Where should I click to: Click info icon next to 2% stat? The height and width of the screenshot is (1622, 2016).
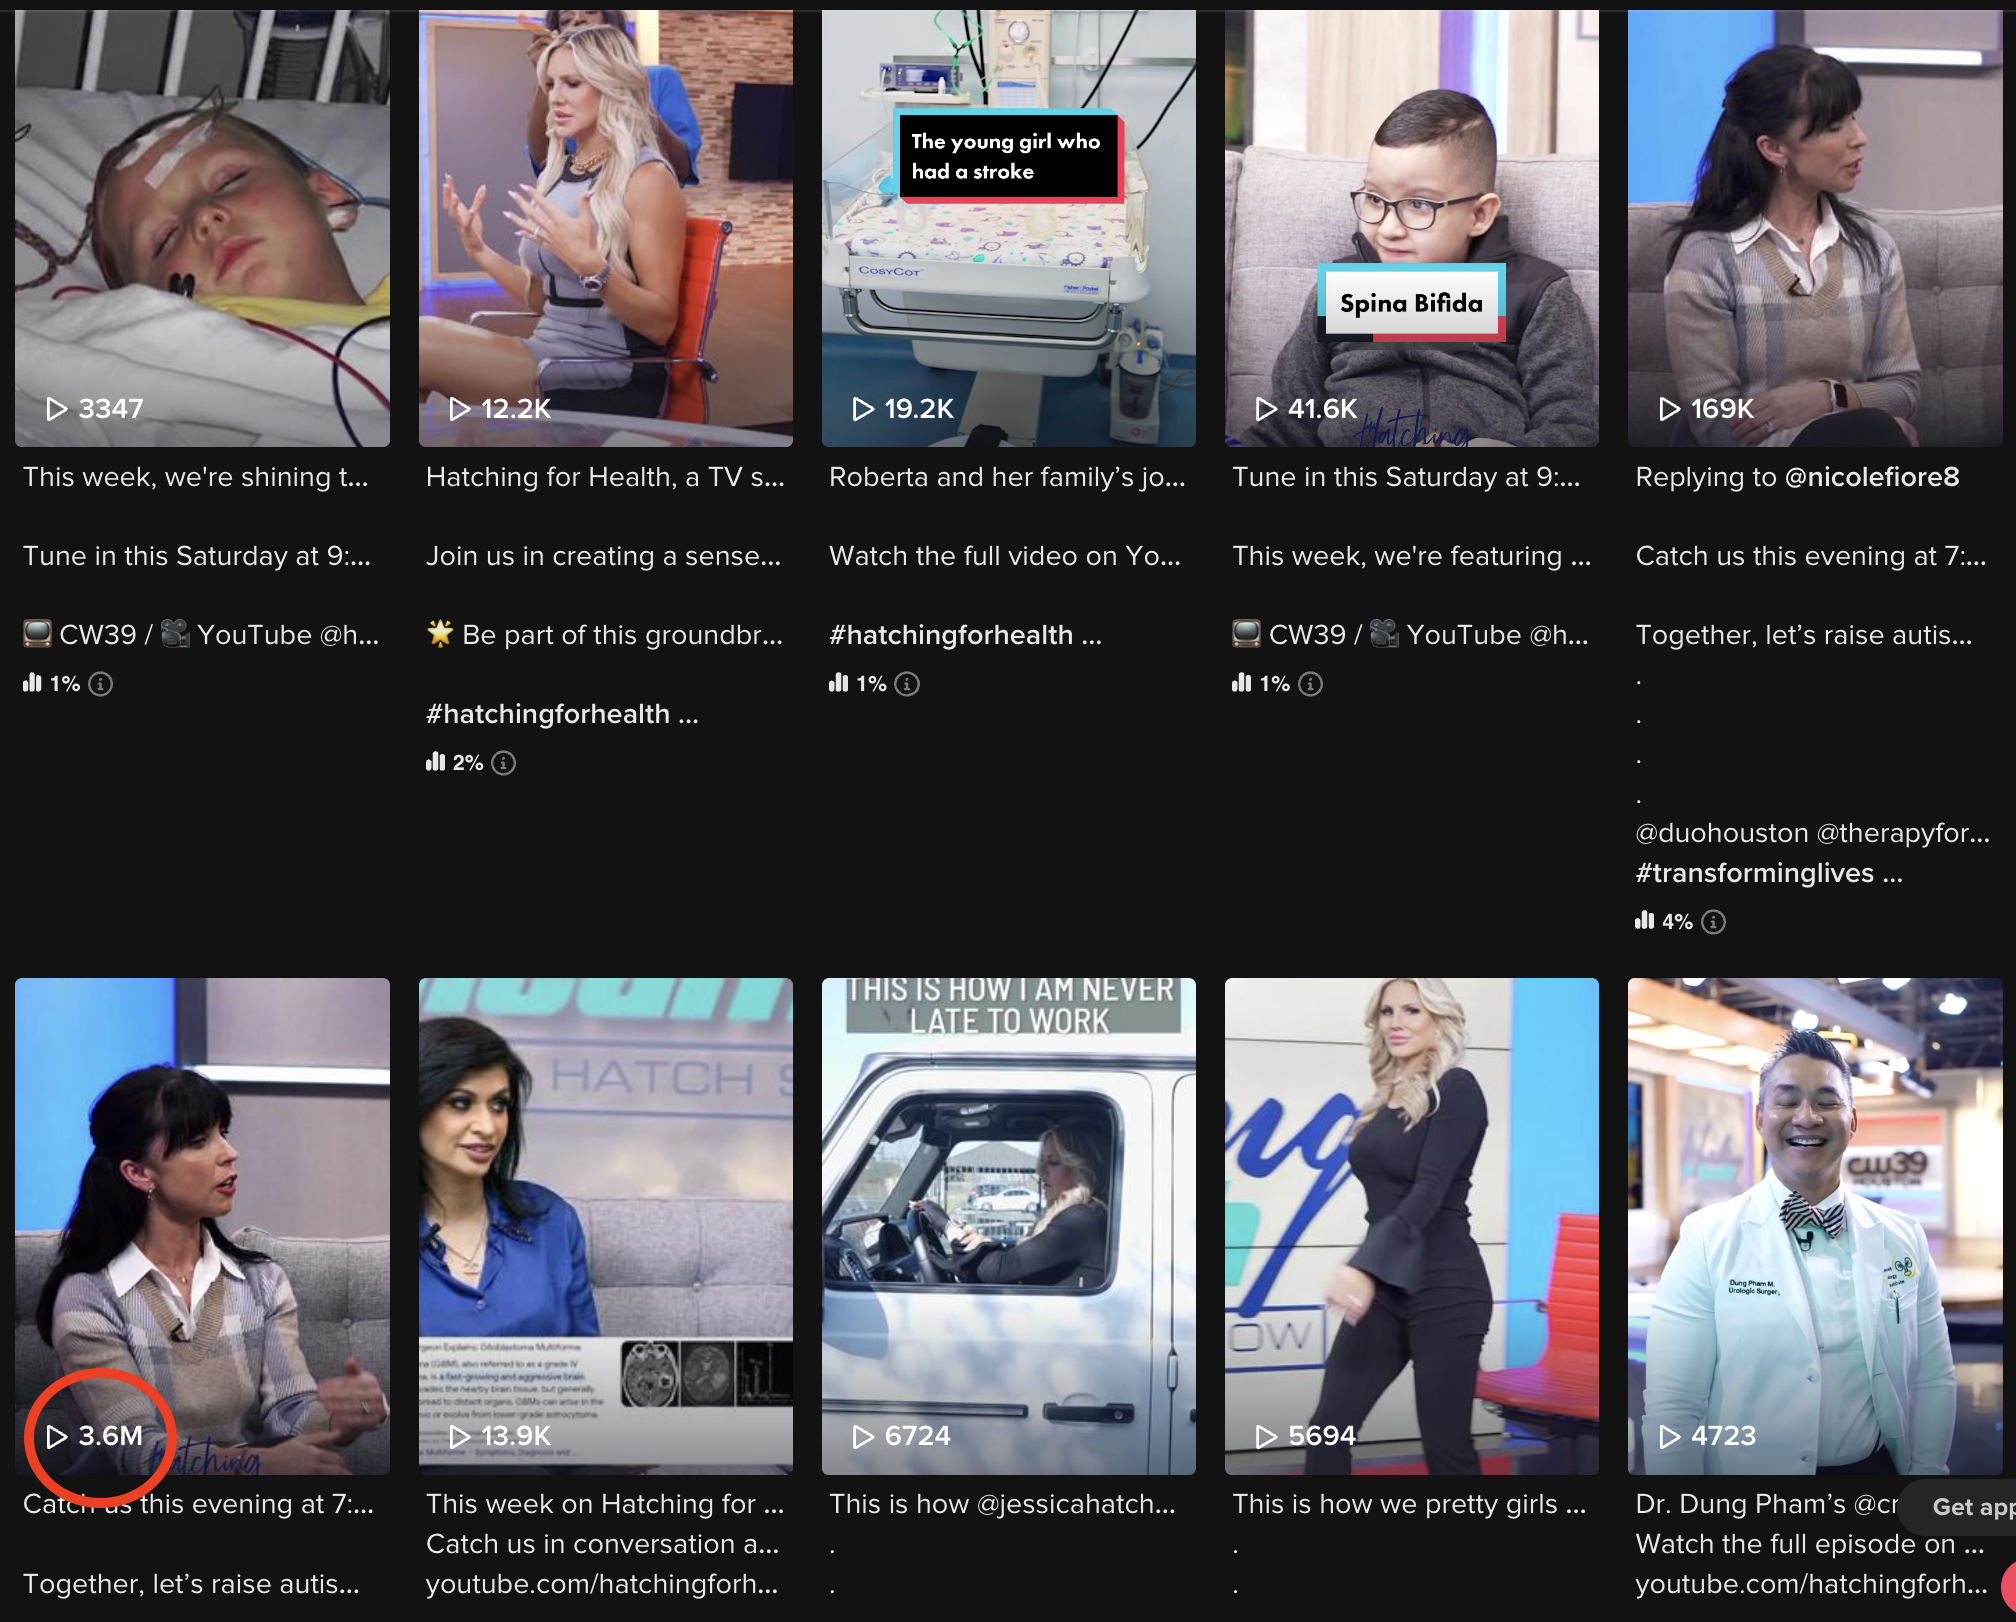[504, 763]
